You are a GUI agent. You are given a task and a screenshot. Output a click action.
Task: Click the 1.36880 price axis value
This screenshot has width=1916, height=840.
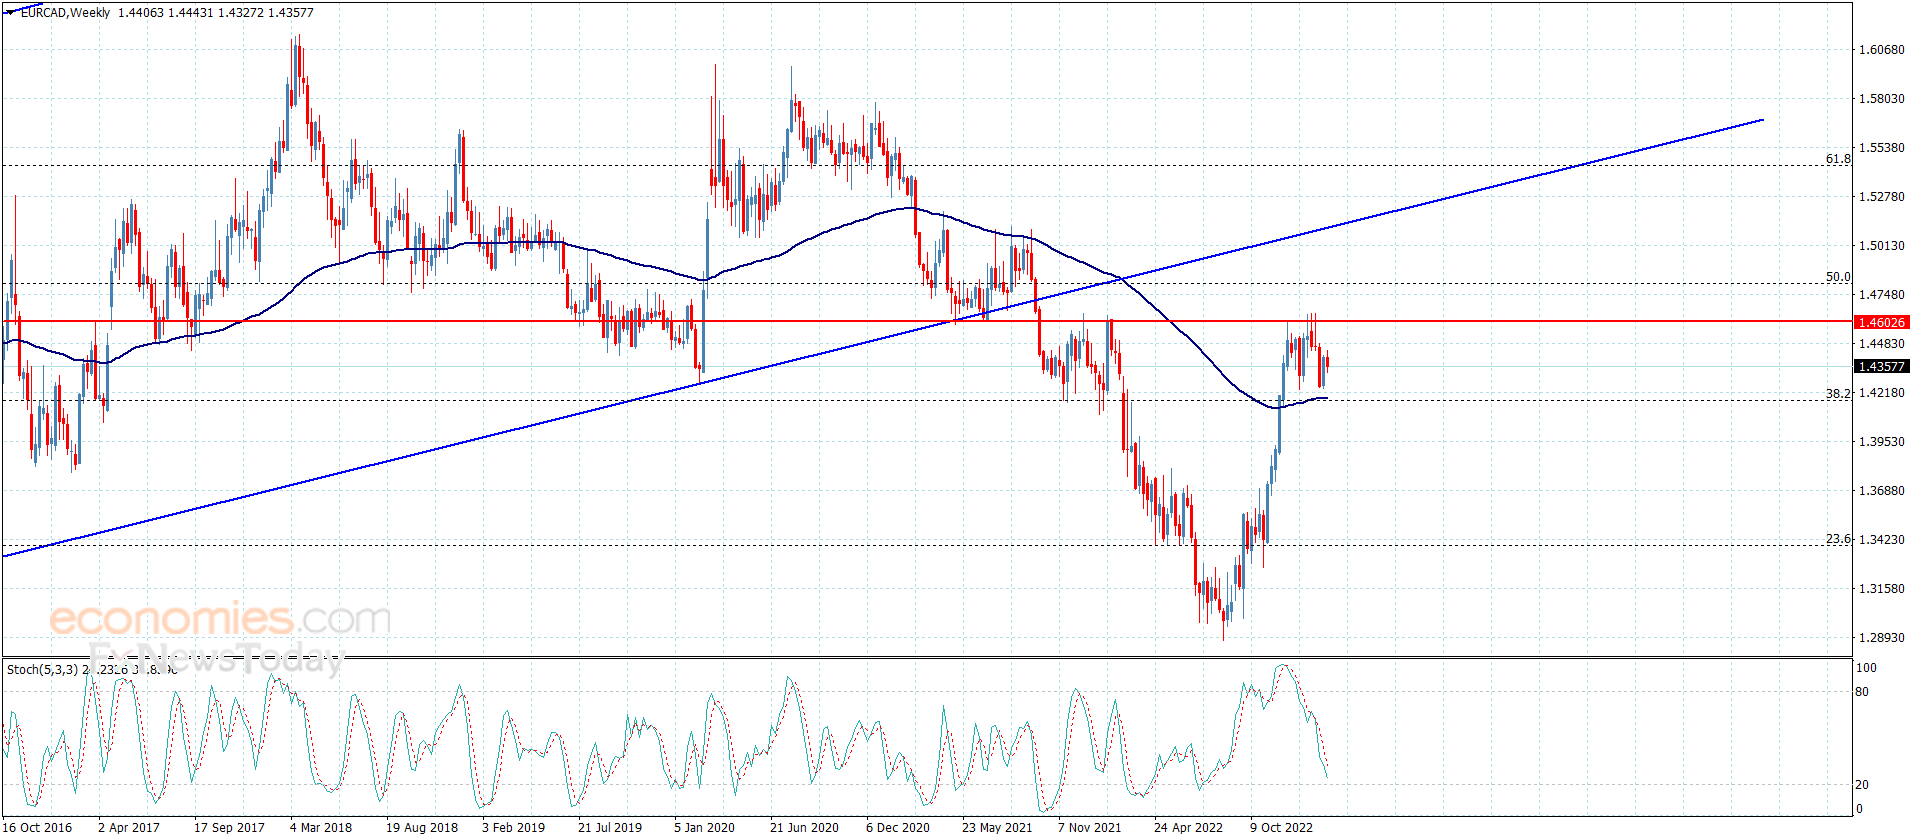pos(1881,490)
